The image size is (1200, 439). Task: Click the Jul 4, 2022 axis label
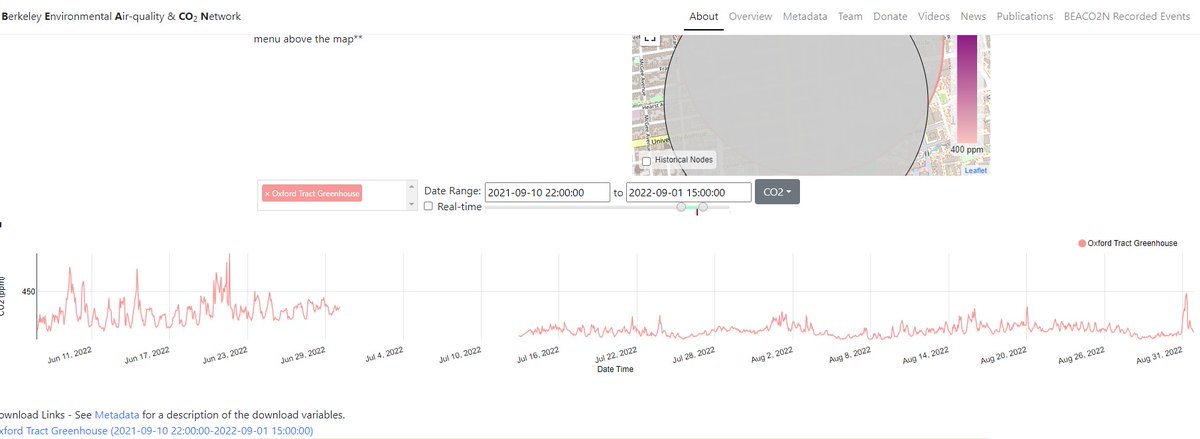point(384,354)
